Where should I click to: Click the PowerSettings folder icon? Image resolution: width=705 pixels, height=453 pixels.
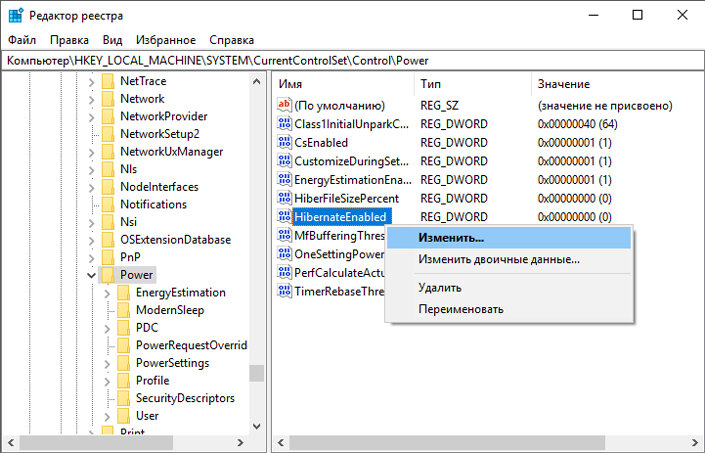point(124,363)
